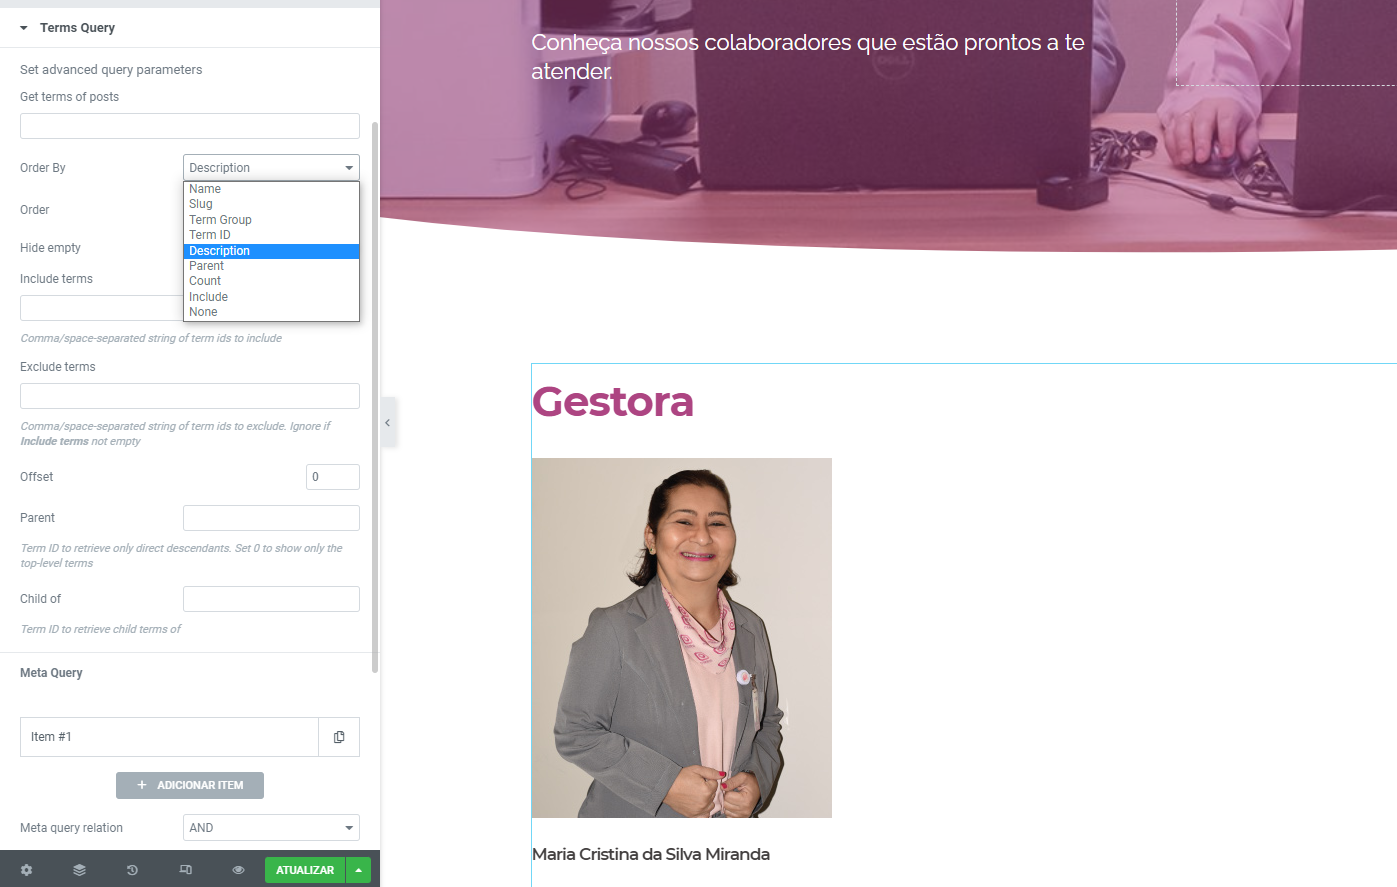Select Slug in the Order By list
This screenshot has height=887, width=1397.
click(x=271, y=204)
